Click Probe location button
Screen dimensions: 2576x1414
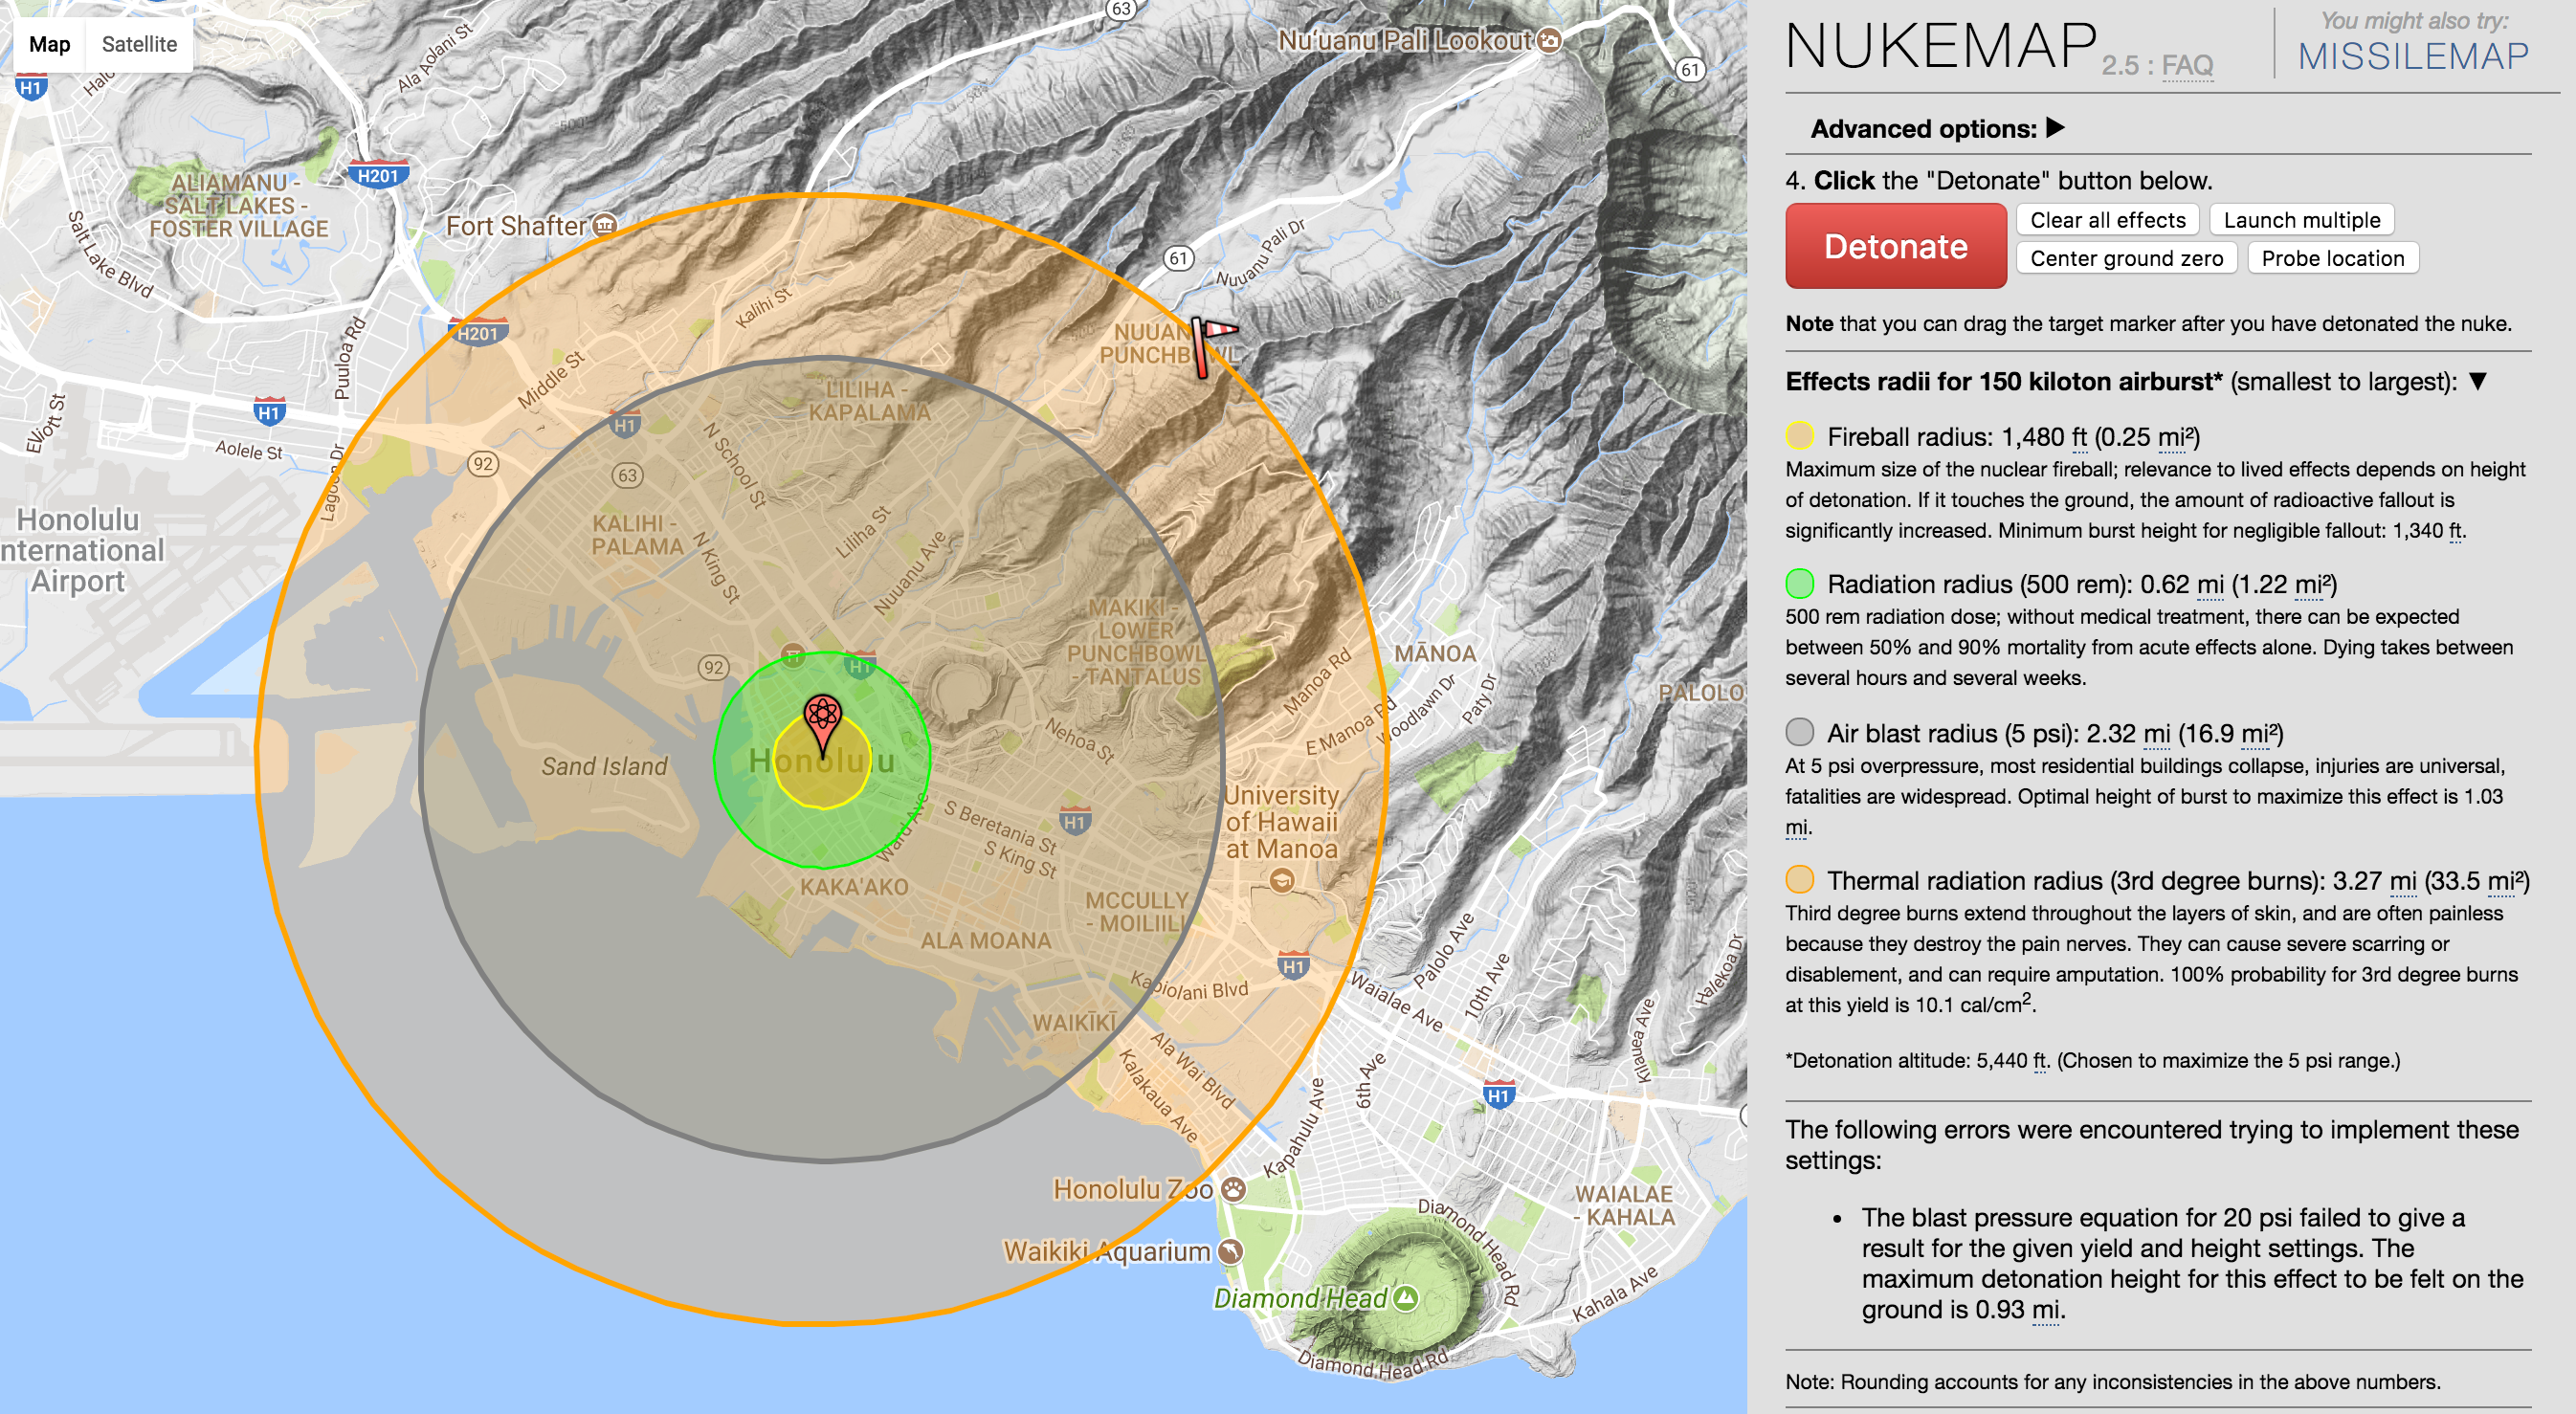2332,258
